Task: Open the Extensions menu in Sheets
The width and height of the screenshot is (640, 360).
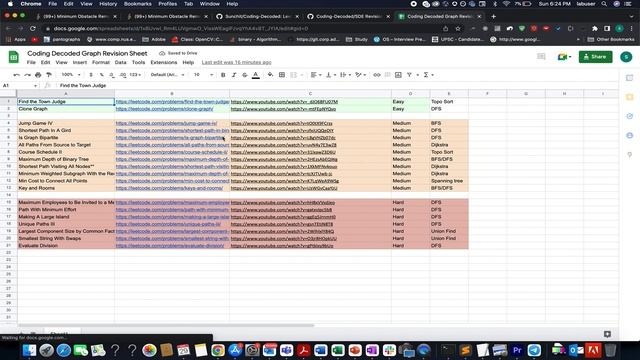Action: click(x=164, y=62)
